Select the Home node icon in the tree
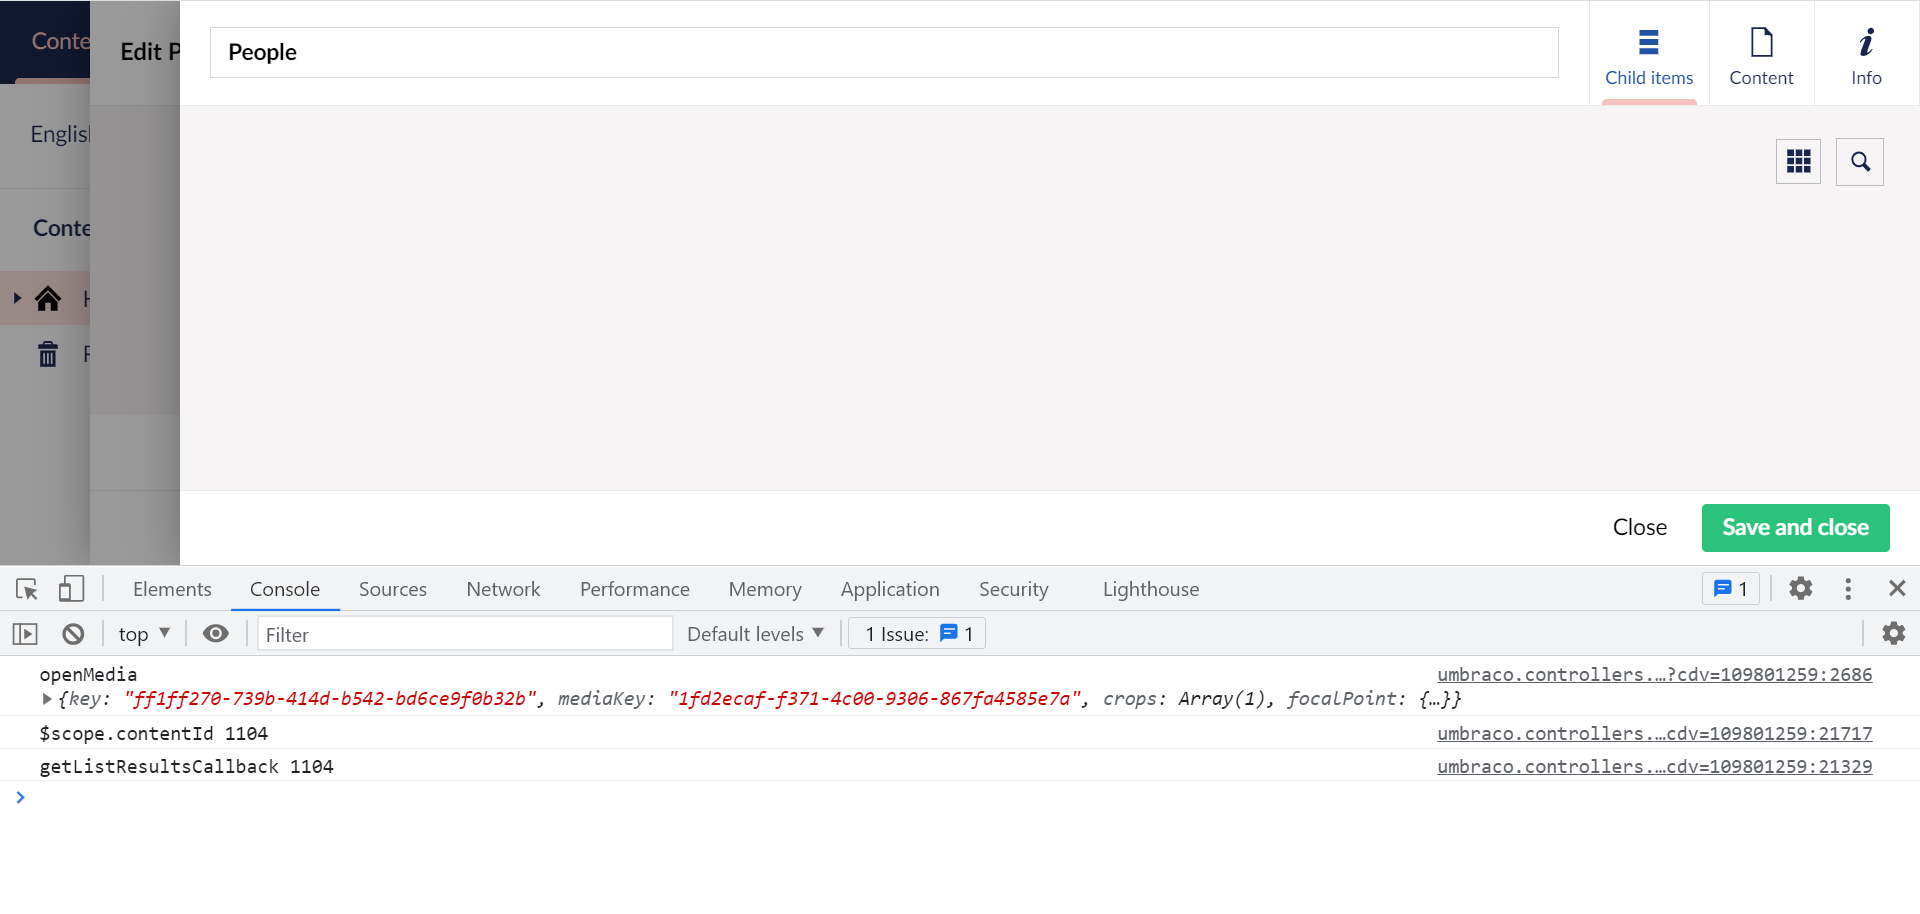 [x=47, y=298]
